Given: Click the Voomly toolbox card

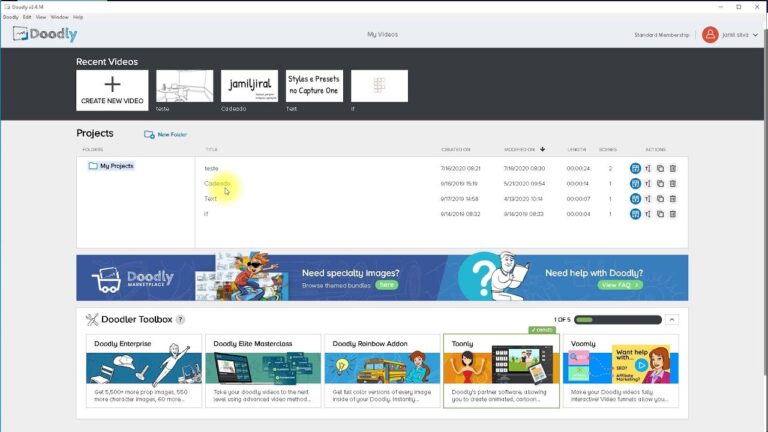Looking at the screenshot, I should tap(621, 371).
